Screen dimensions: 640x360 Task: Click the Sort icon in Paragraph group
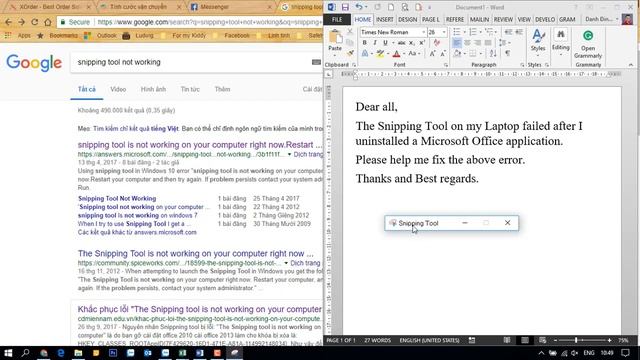click(x=493, y=53)
